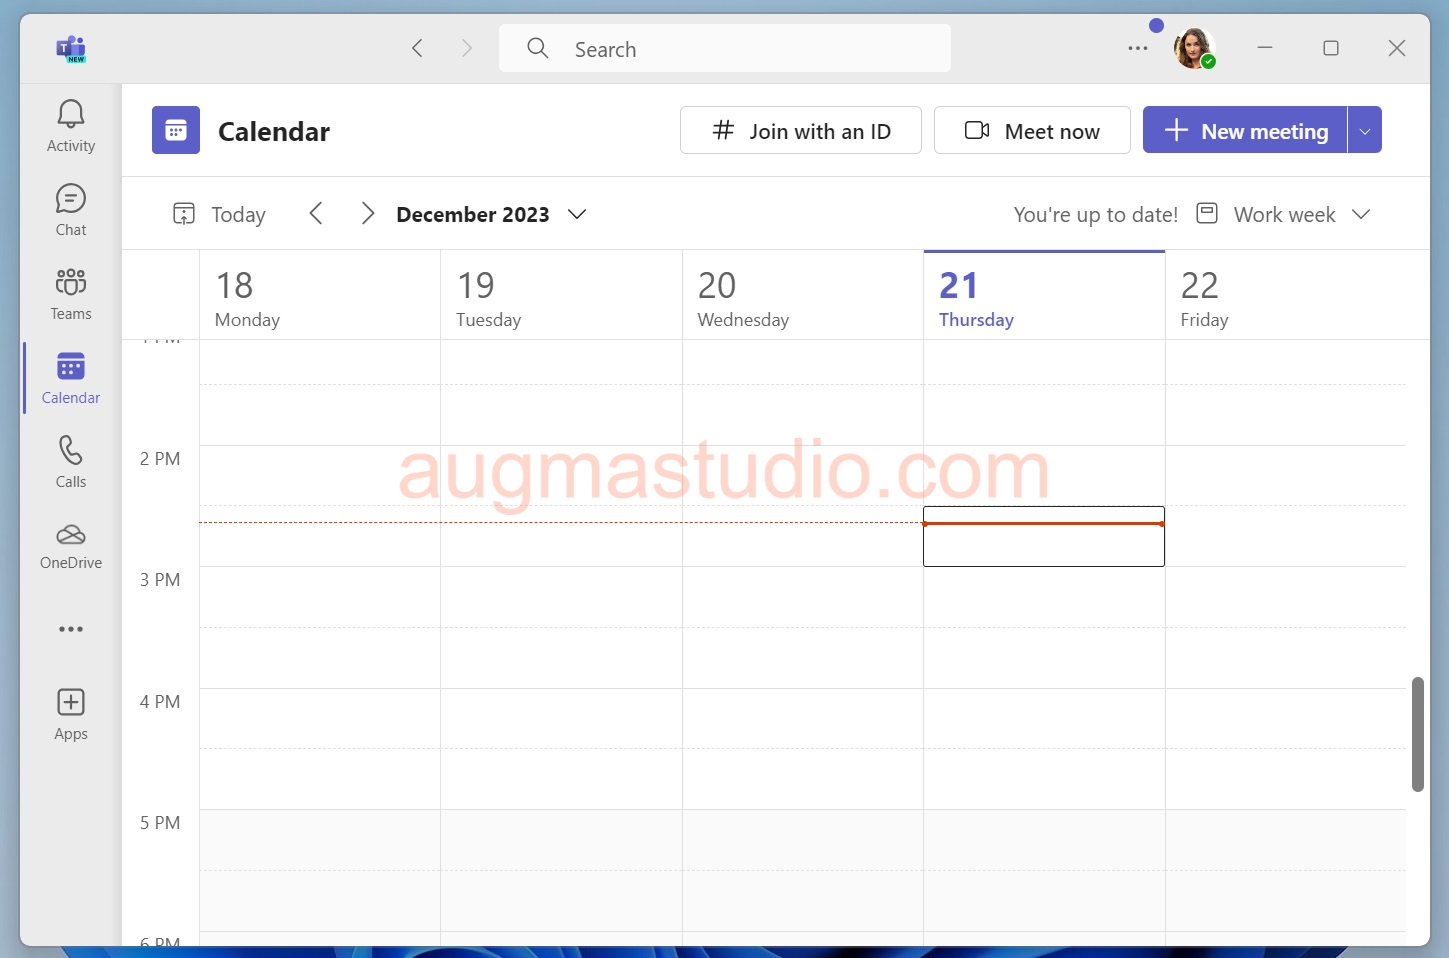The height and width of the screenshot is (958, 1449).
Task: Change the Work week view dropdown
Action: (1362, 213)
